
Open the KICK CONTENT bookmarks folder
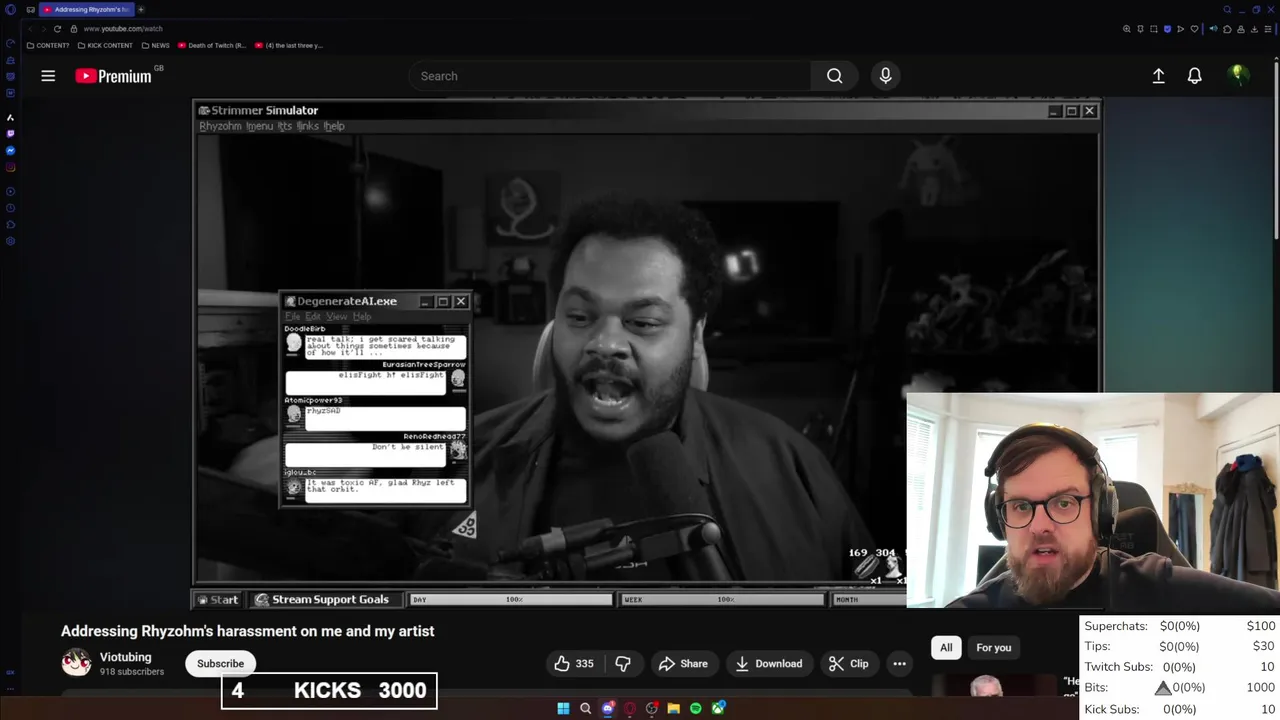click(105, 45)
